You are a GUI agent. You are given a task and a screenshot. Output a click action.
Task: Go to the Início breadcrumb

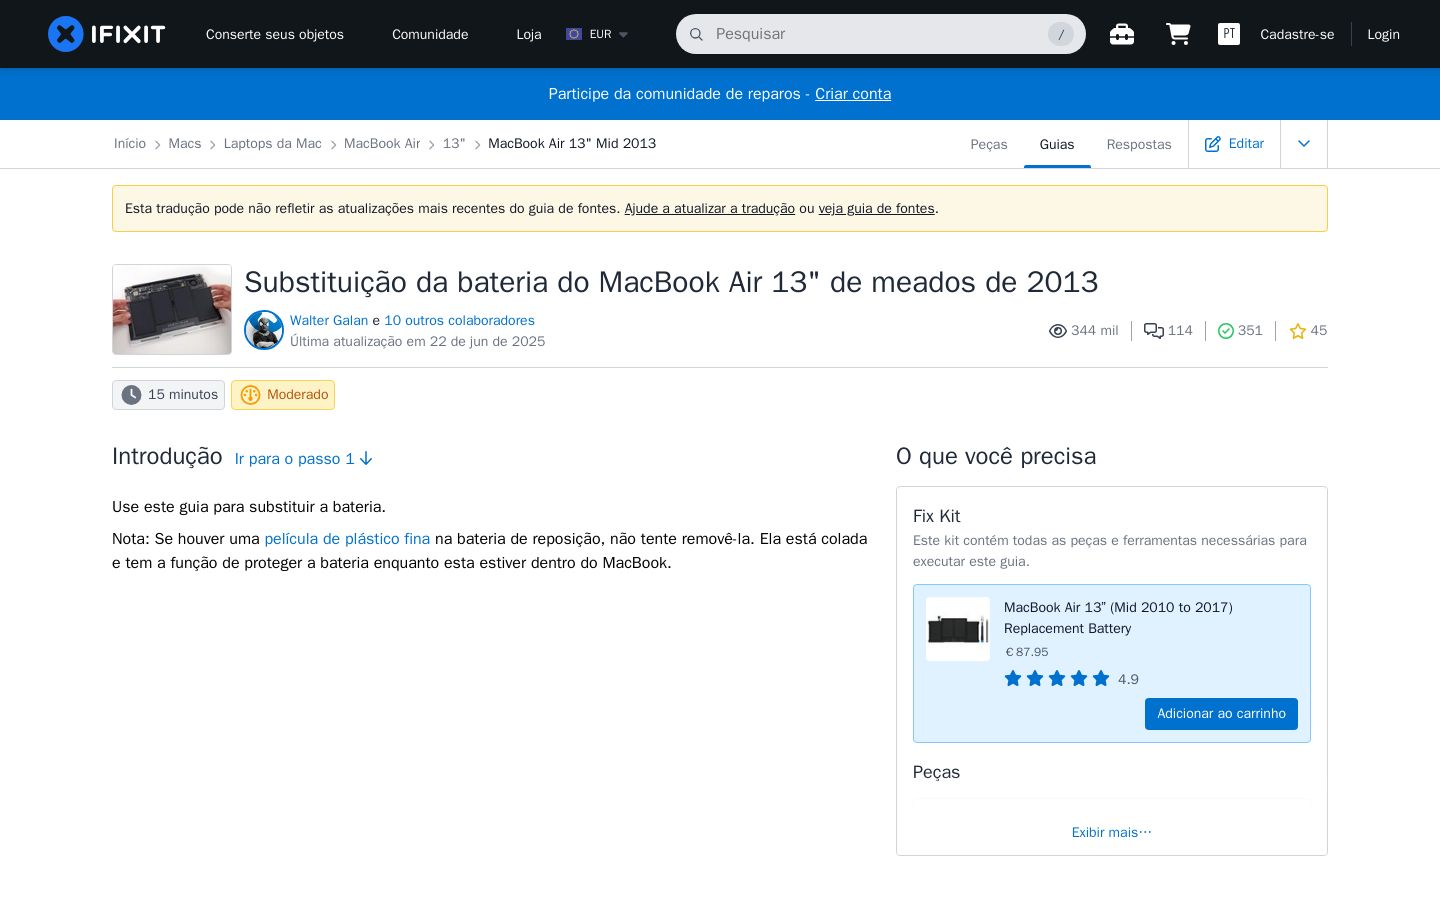[130, 144]
